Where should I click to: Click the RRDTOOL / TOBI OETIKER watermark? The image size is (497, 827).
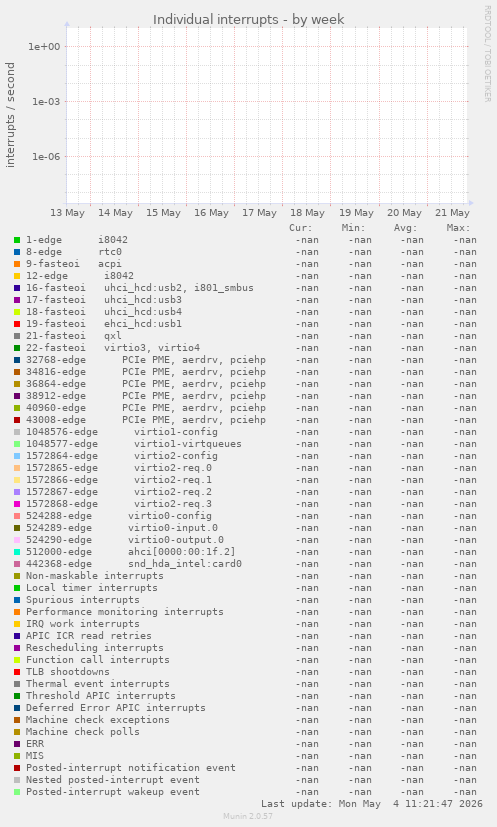[x=488, y=54]
